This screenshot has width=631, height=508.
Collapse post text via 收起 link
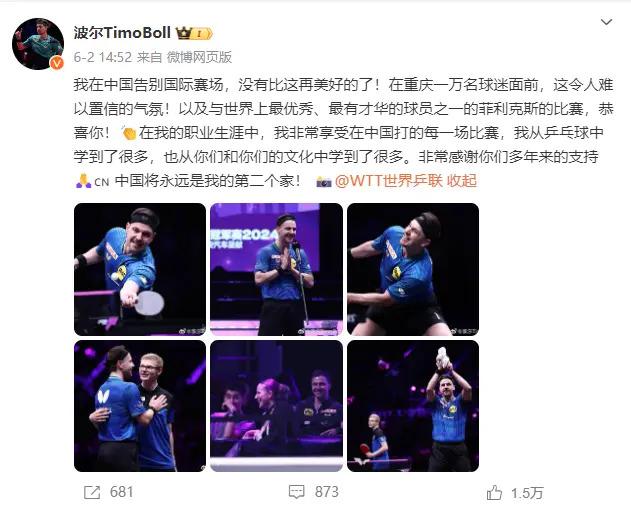tap(462, 181)
